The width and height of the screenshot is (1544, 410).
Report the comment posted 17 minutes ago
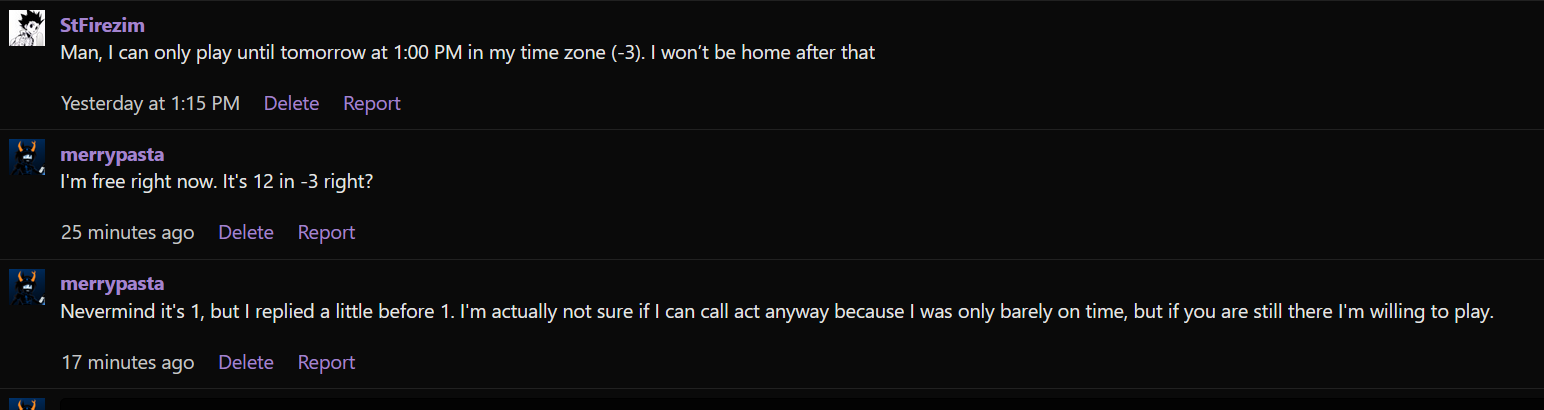[326, 362]
